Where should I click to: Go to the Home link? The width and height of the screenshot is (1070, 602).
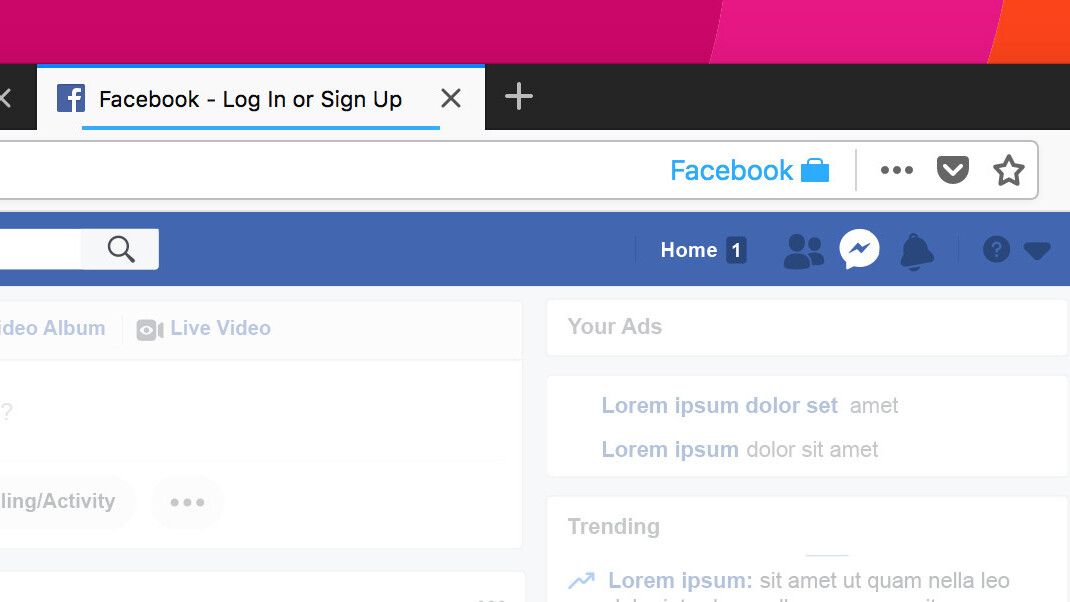[x=689, y=250]
